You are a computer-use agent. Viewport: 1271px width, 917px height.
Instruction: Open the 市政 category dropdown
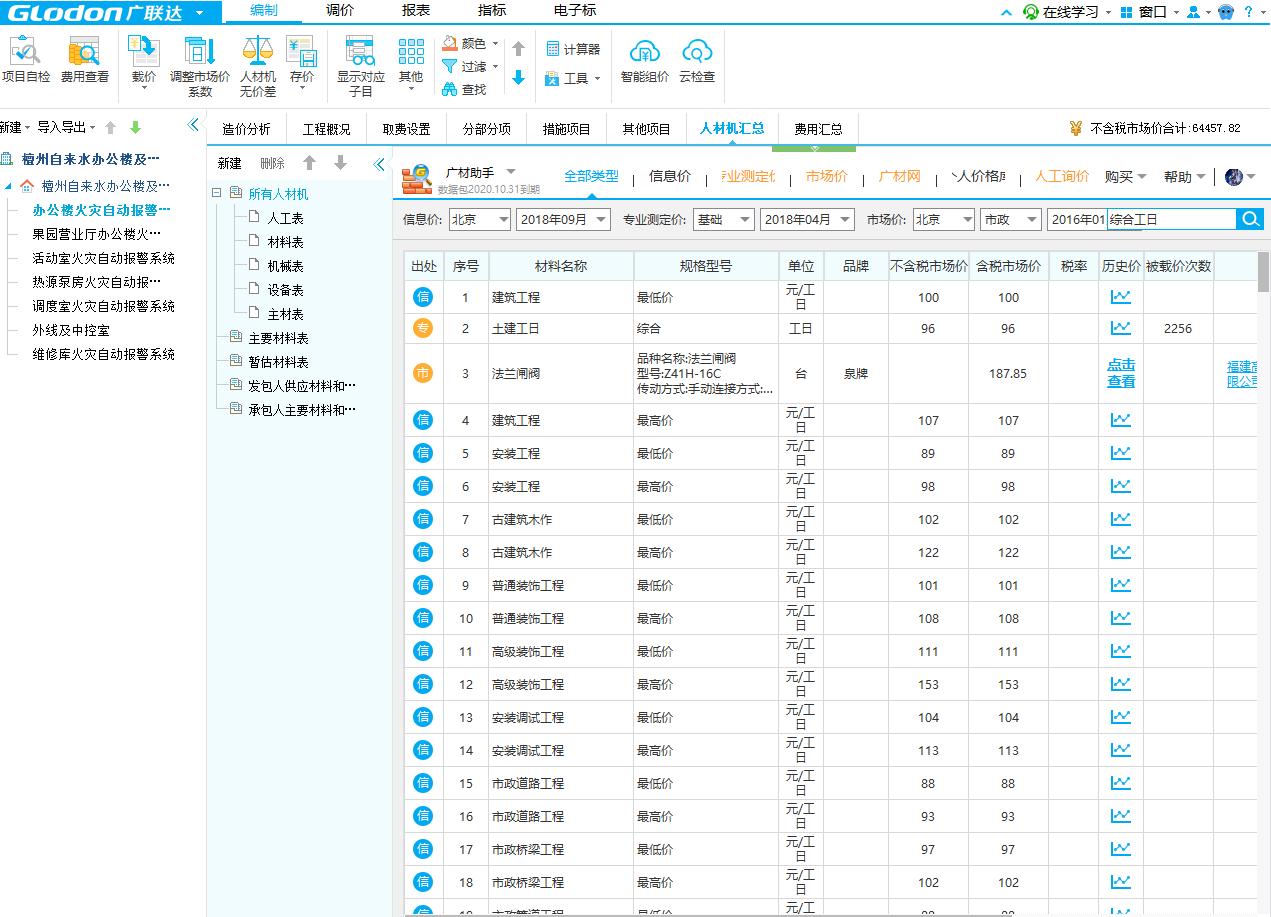1010,220
